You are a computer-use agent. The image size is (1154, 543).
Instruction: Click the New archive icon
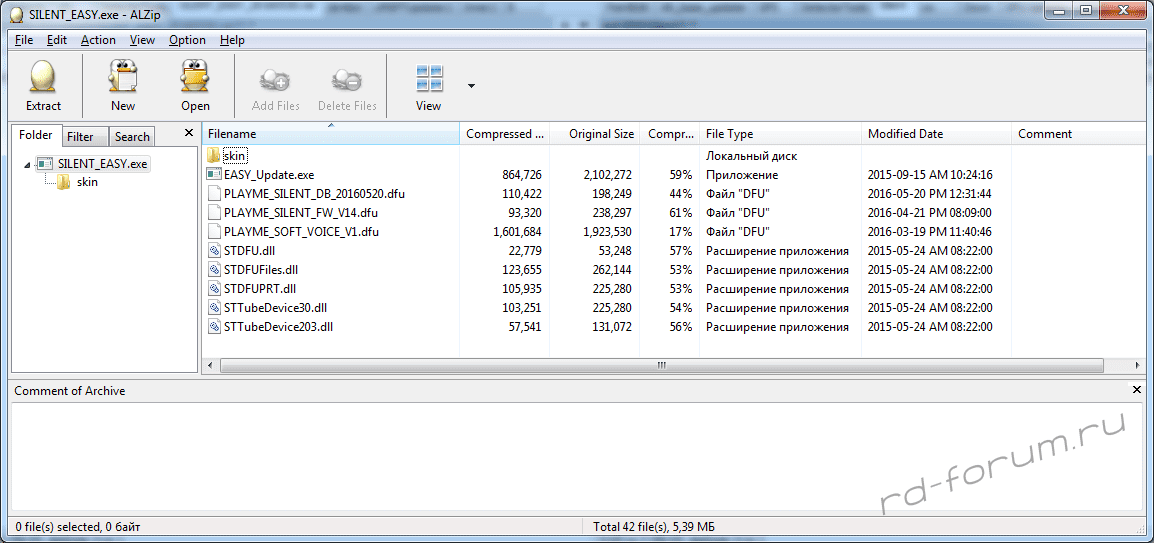click(x=123, y=77)
